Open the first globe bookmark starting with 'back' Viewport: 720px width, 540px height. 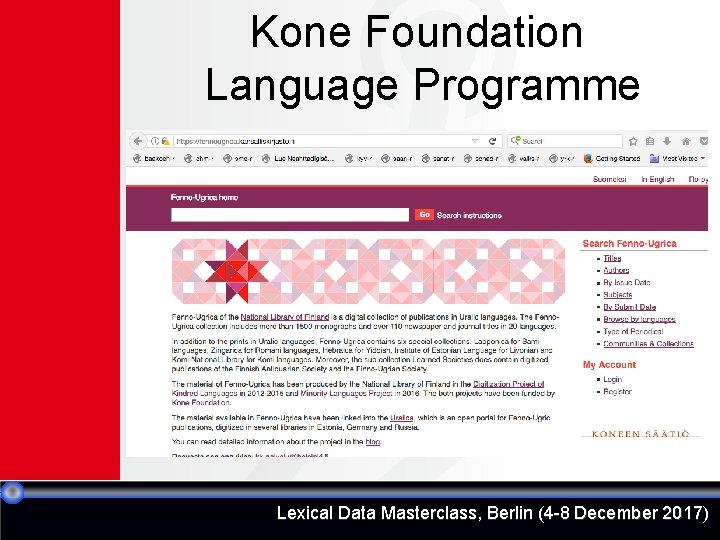click(153, 158)
